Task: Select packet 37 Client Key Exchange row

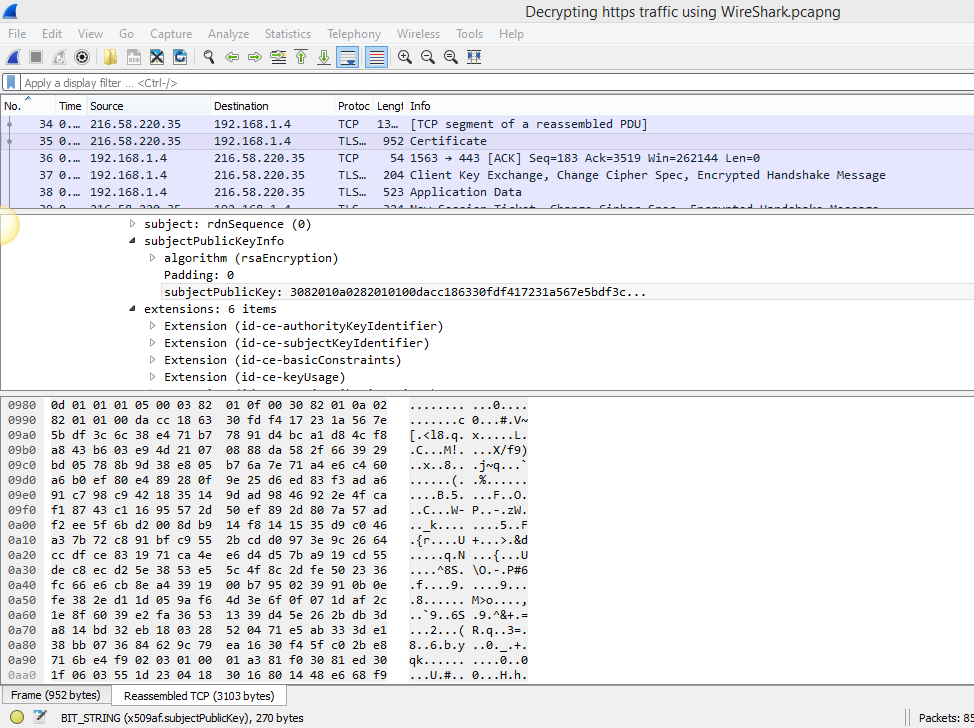Action: coord(487,175)
